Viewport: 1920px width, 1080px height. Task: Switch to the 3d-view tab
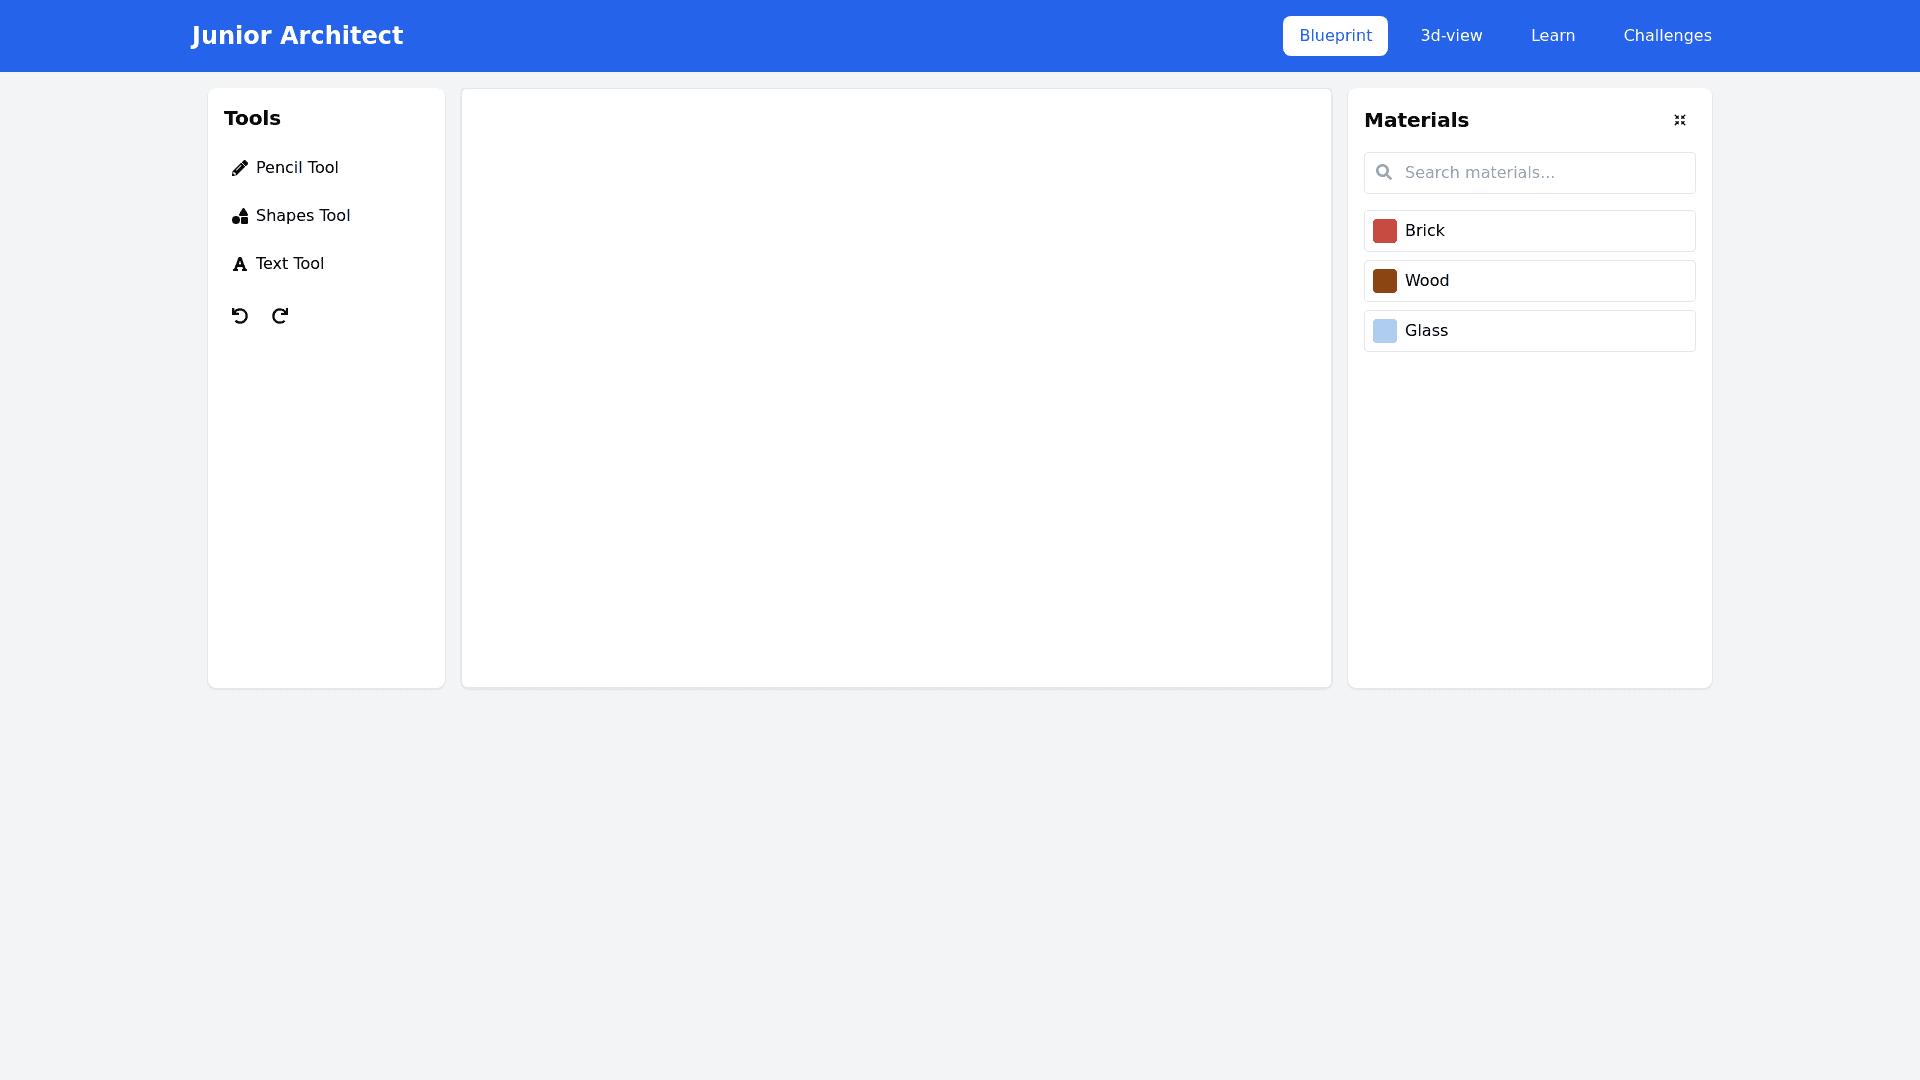[x=1451, y=35]
